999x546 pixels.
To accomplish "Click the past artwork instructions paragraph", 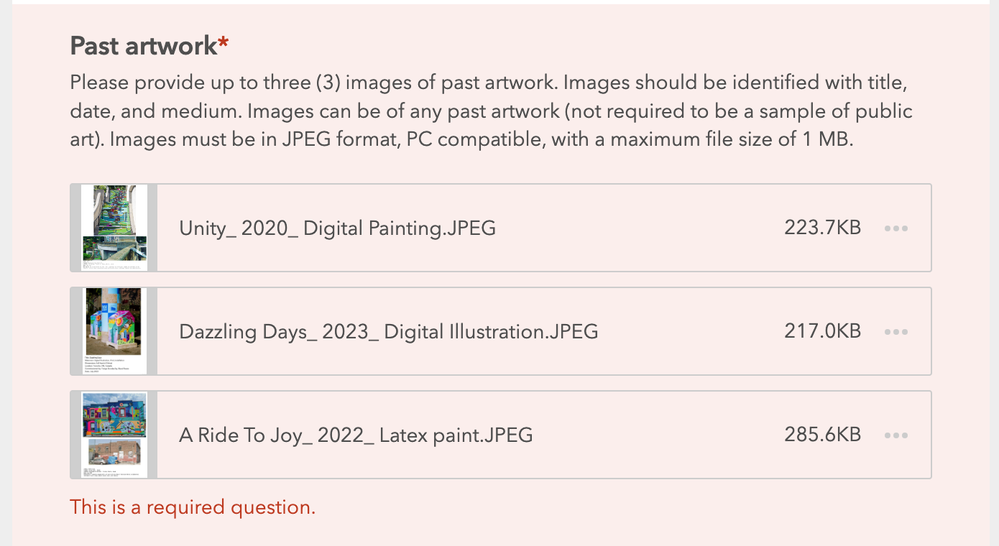I will pyautogui.click(x=490, y=111).
